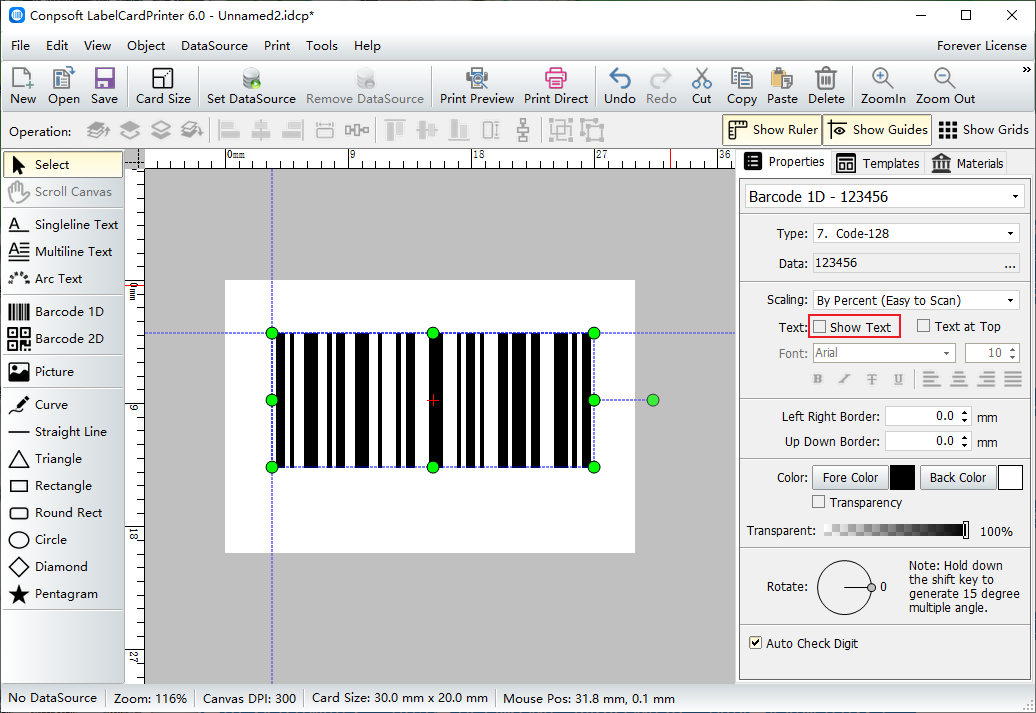Choose the Diamond shape tool

coord(63,567)
